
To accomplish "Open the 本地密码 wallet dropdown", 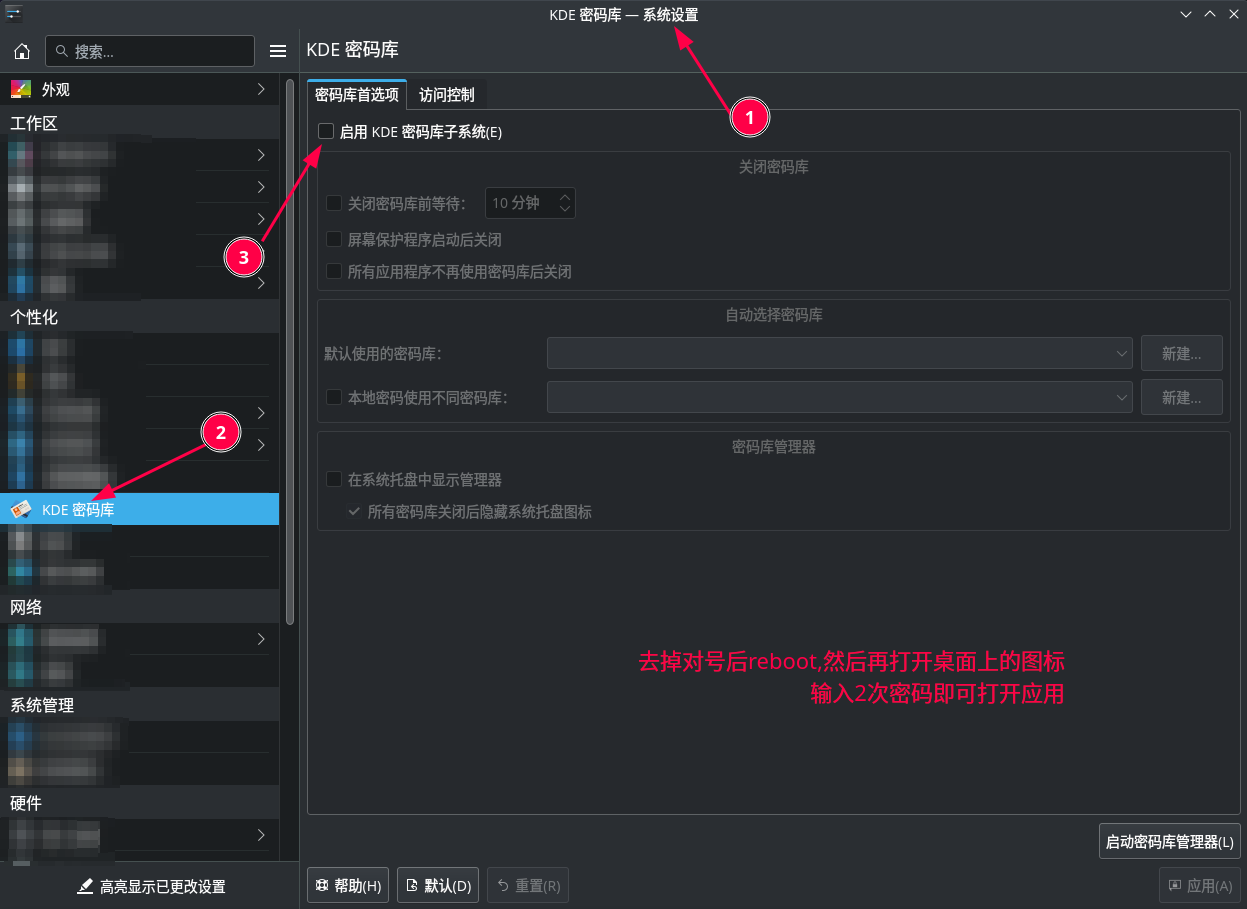I will click(840, 397).
